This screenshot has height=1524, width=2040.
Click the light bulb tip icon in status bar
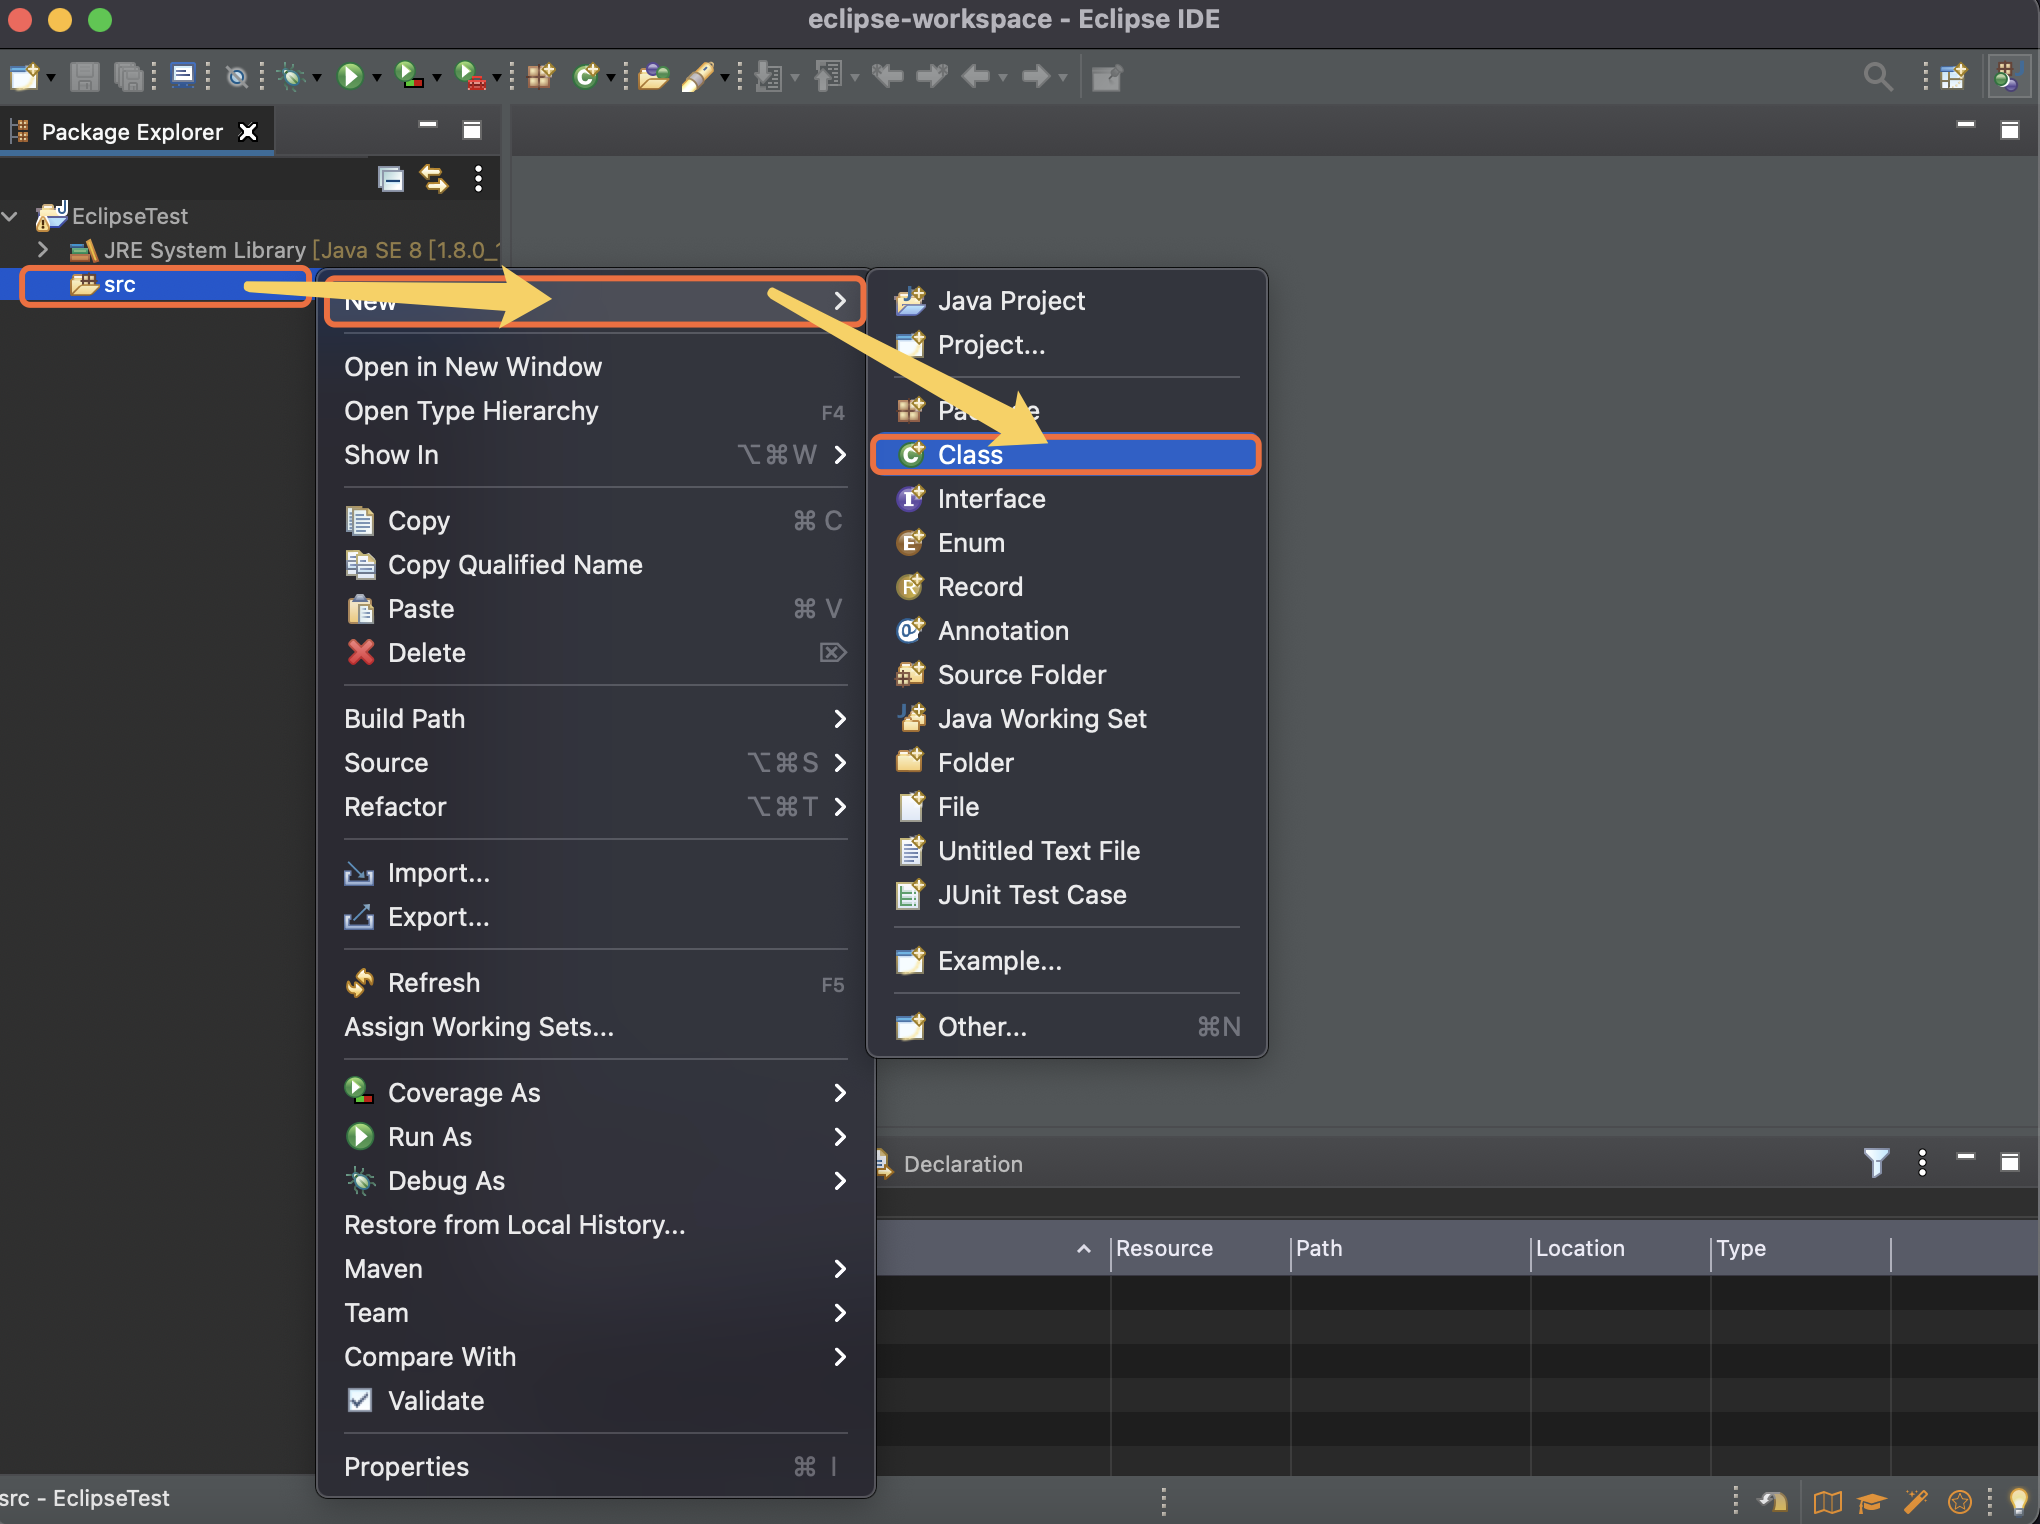click(2018, 1500)
